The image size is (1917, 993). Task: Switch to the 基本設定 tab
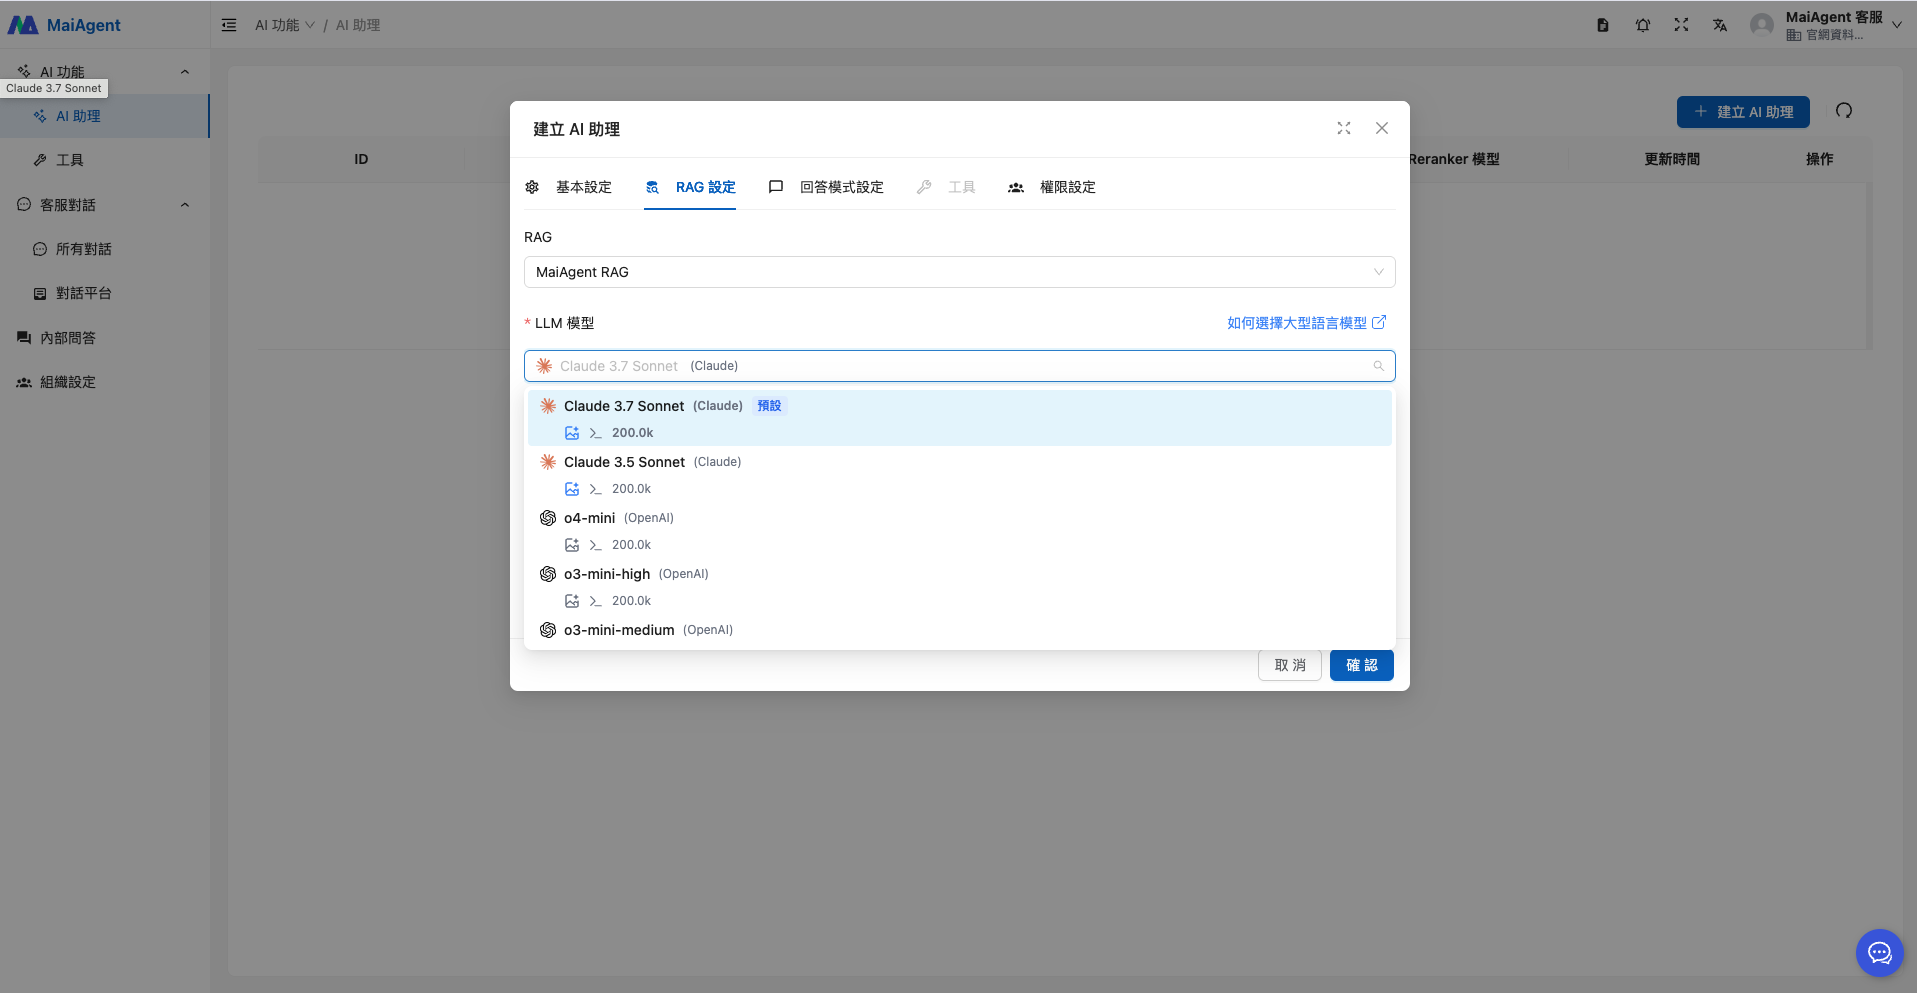coord(569,187)
